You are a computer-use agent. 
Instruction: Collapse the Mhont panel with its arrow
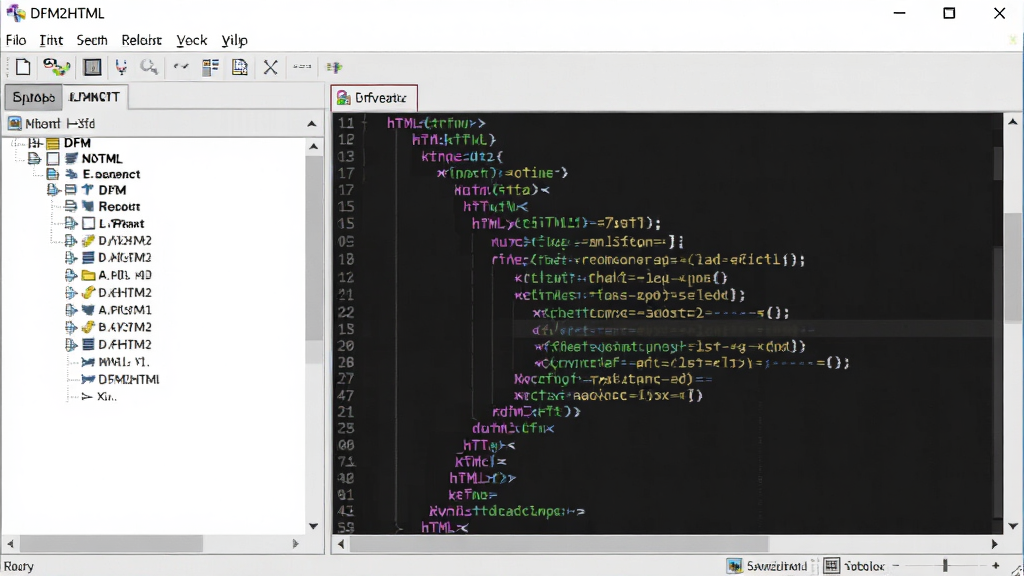pos(312,123)
